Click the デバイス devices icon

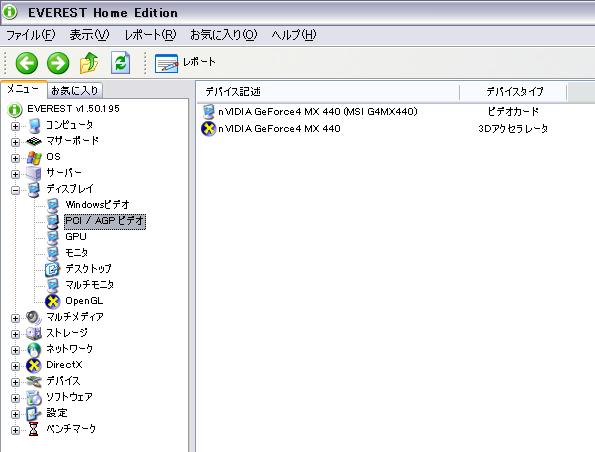point(34,381)
